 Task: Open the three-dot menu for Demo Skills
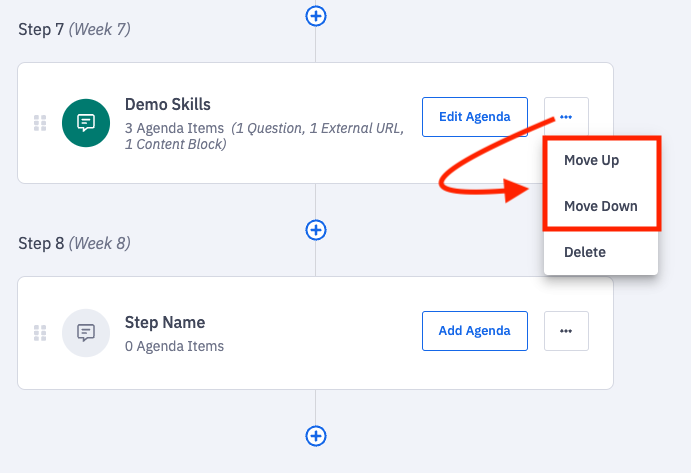pos(566,117)
